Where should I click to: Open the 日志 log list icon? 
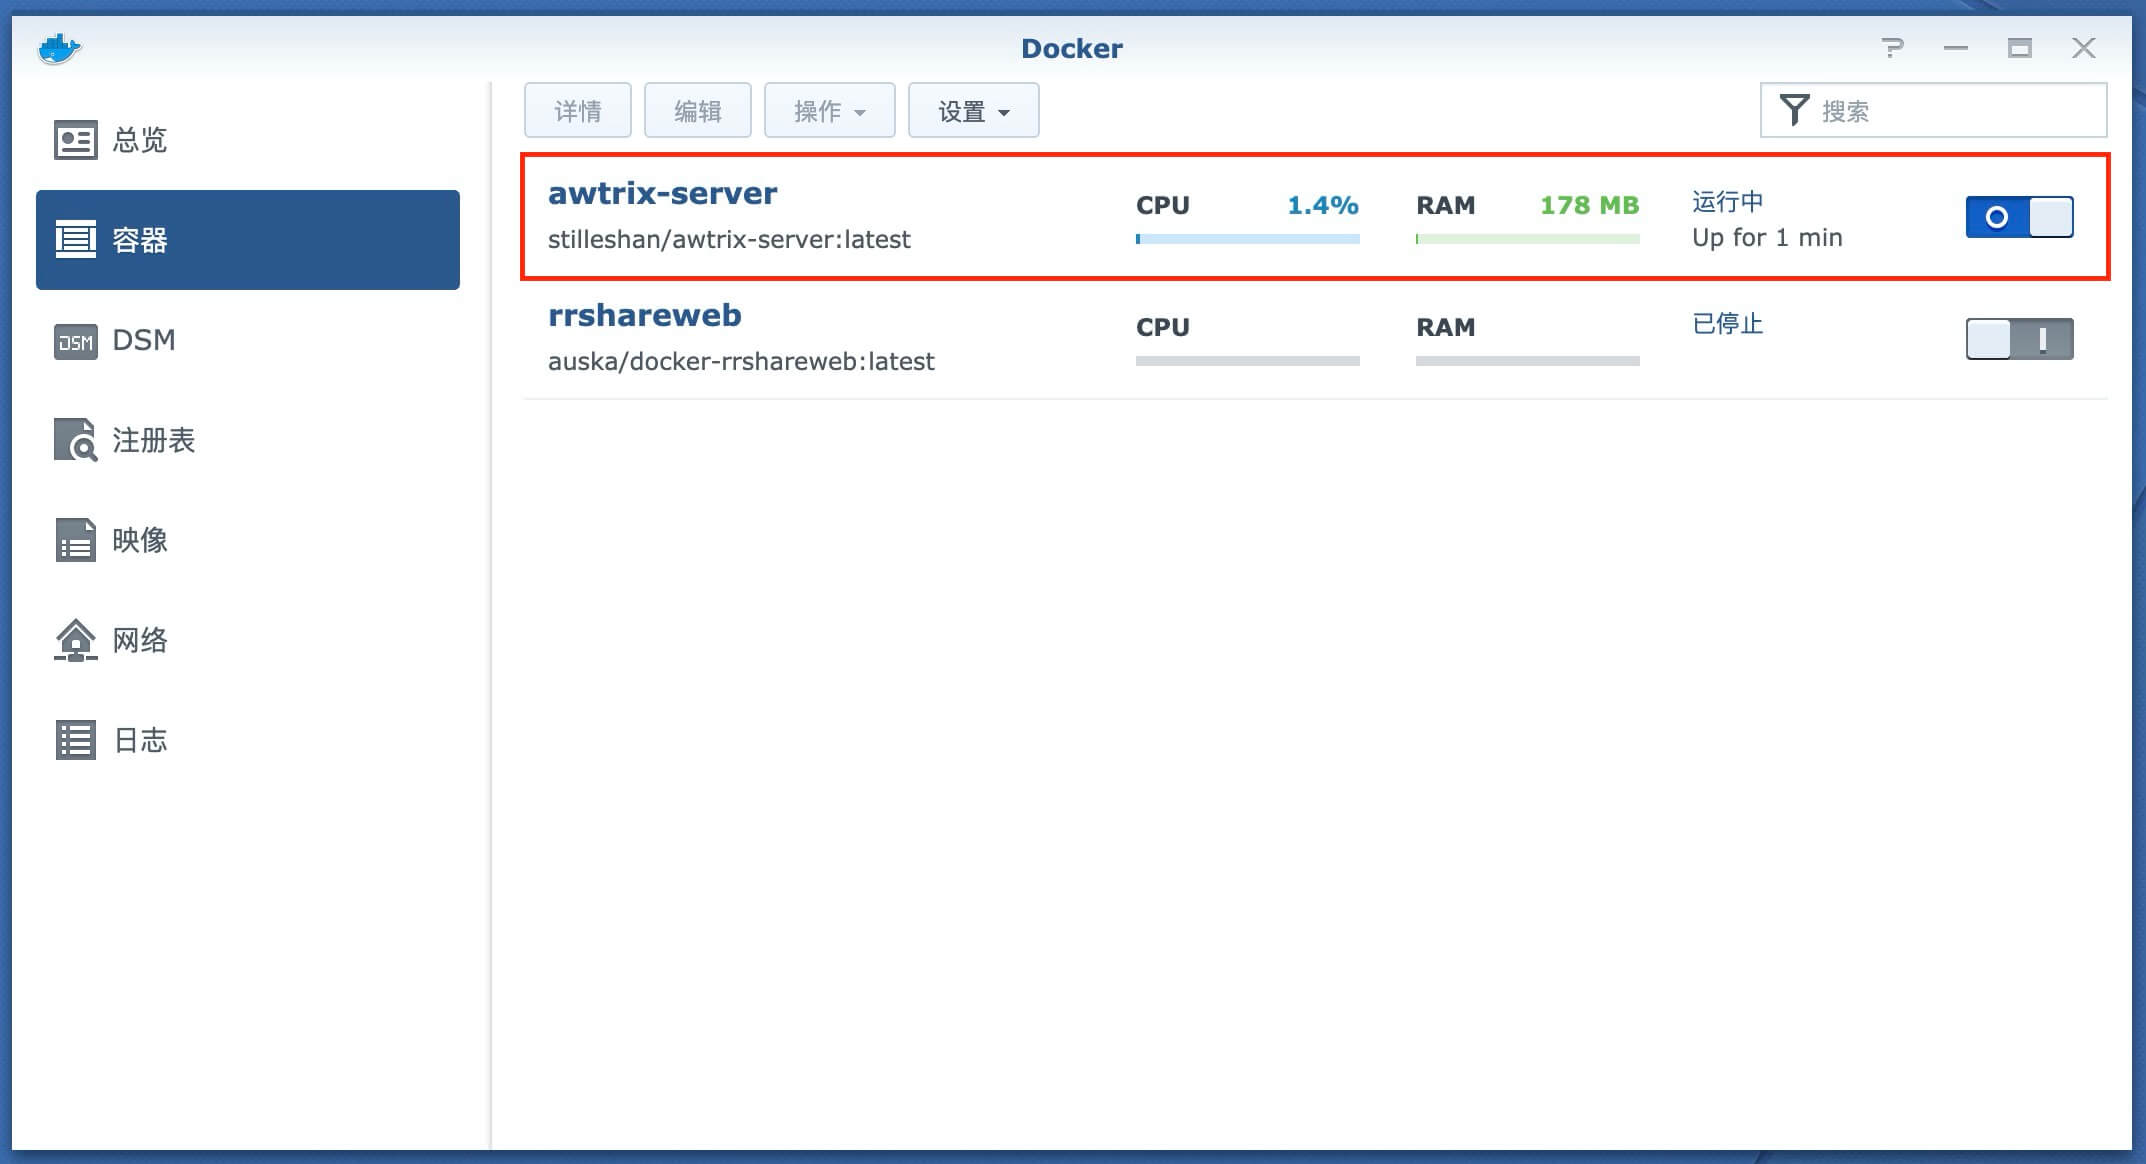(x=75, y=740)
